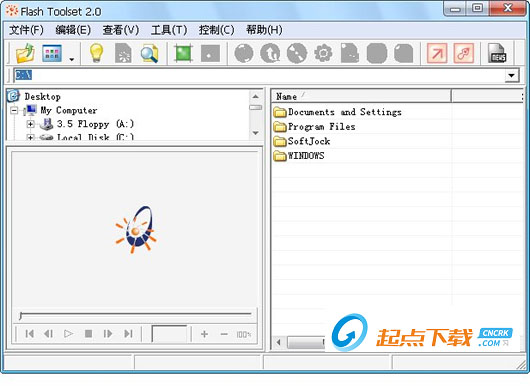Screen dimensions: 530x390
Task: Click the Stop button
Action: coord(89,334)
